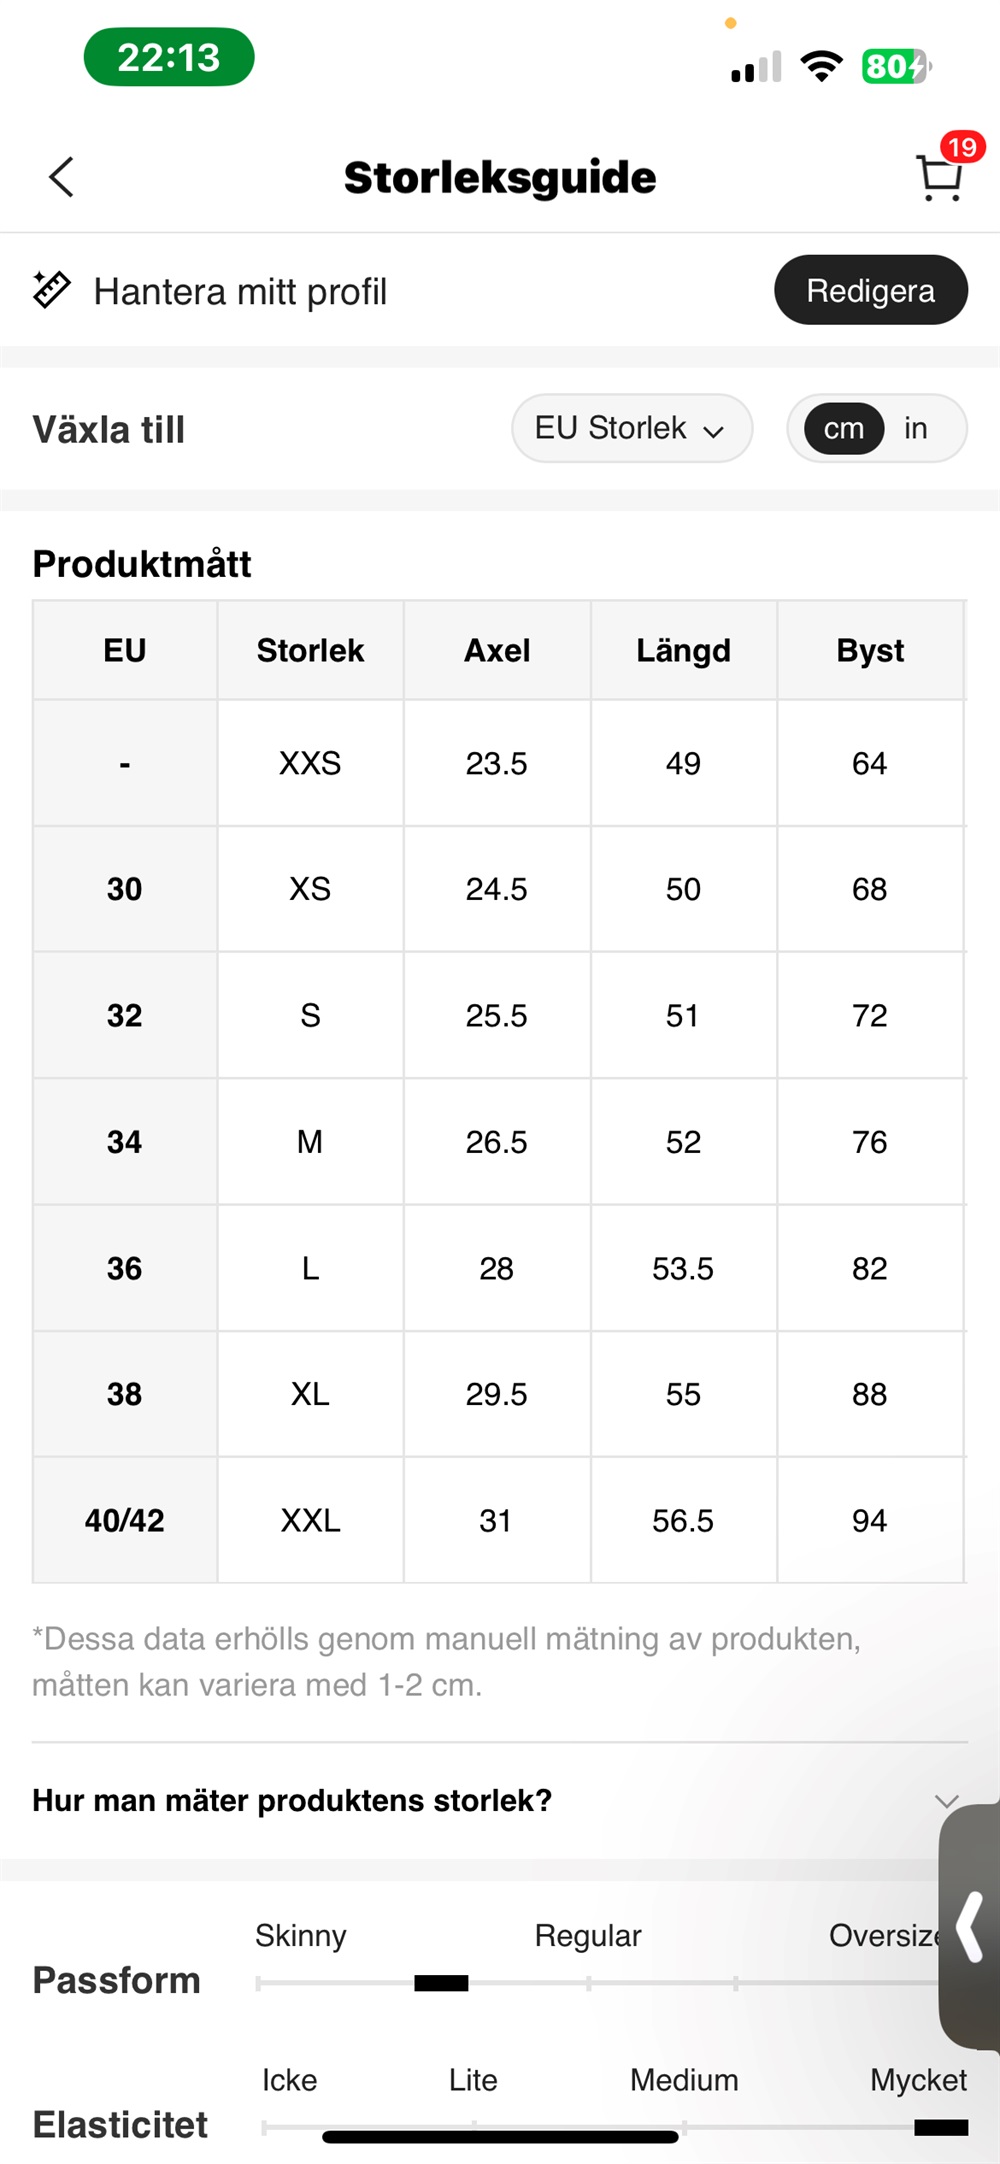This screenshot has width=1000, height=2164.
Task: Open the EU Storlek dropdown
Action: pyautogui.click(x=631, y=429)
